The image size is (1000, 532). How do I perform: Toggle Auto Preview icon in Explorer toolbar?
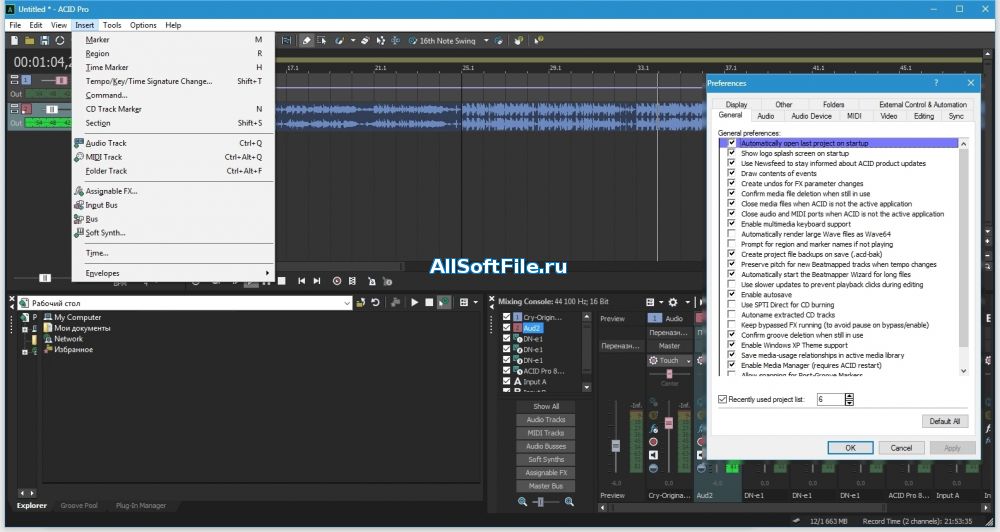point(444,302)
